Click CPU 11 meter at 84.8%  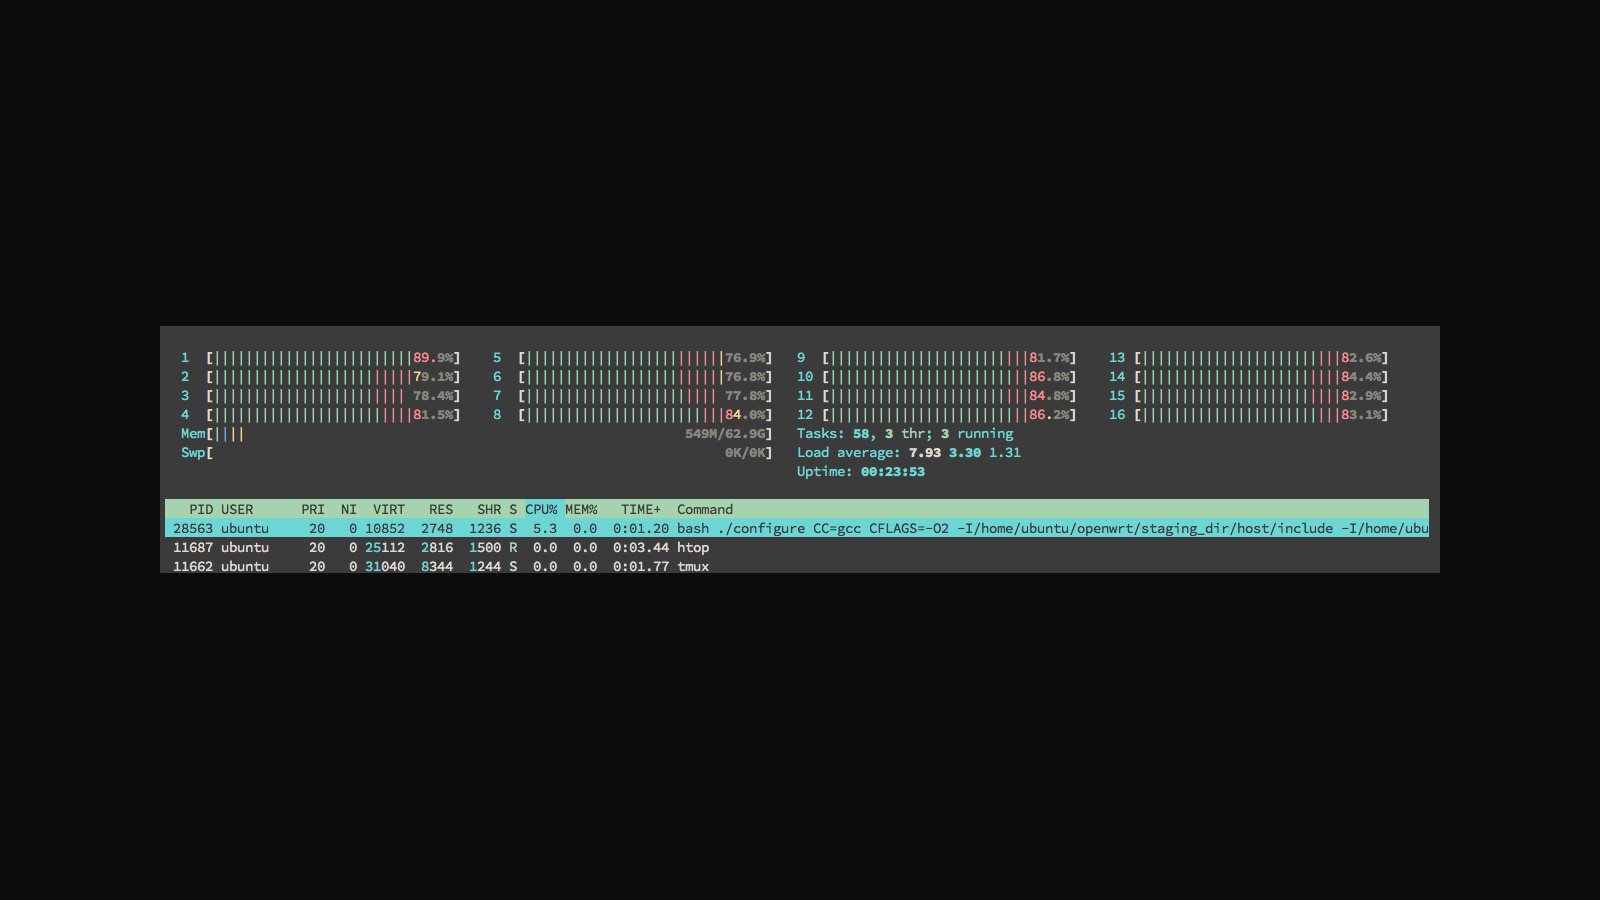[937, 395]
